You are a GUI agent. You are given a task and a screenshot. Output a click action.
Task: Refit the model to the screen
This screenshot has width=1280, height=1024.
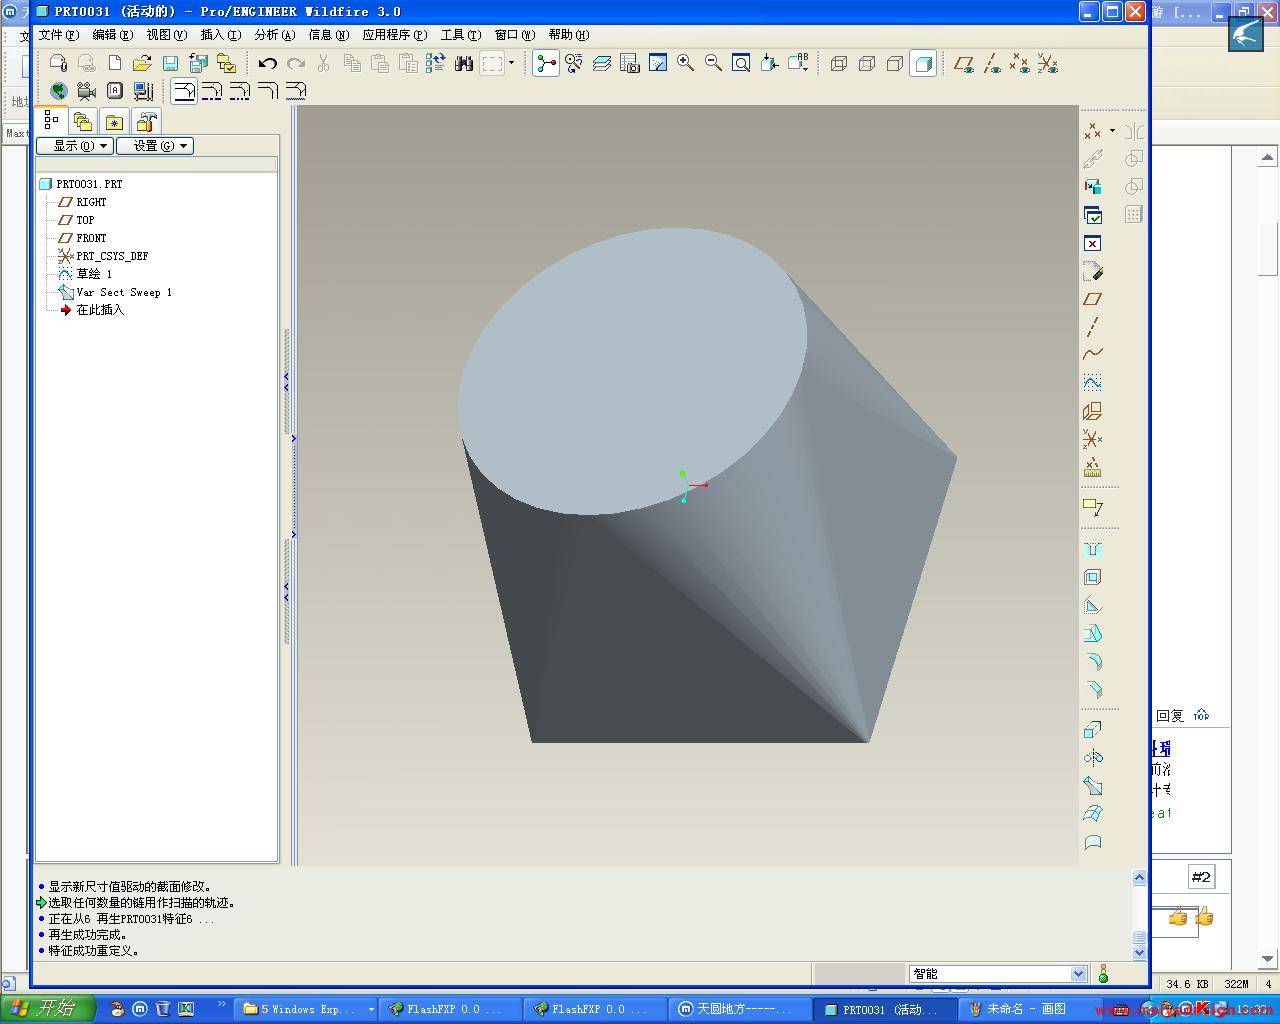pos(741,63)
